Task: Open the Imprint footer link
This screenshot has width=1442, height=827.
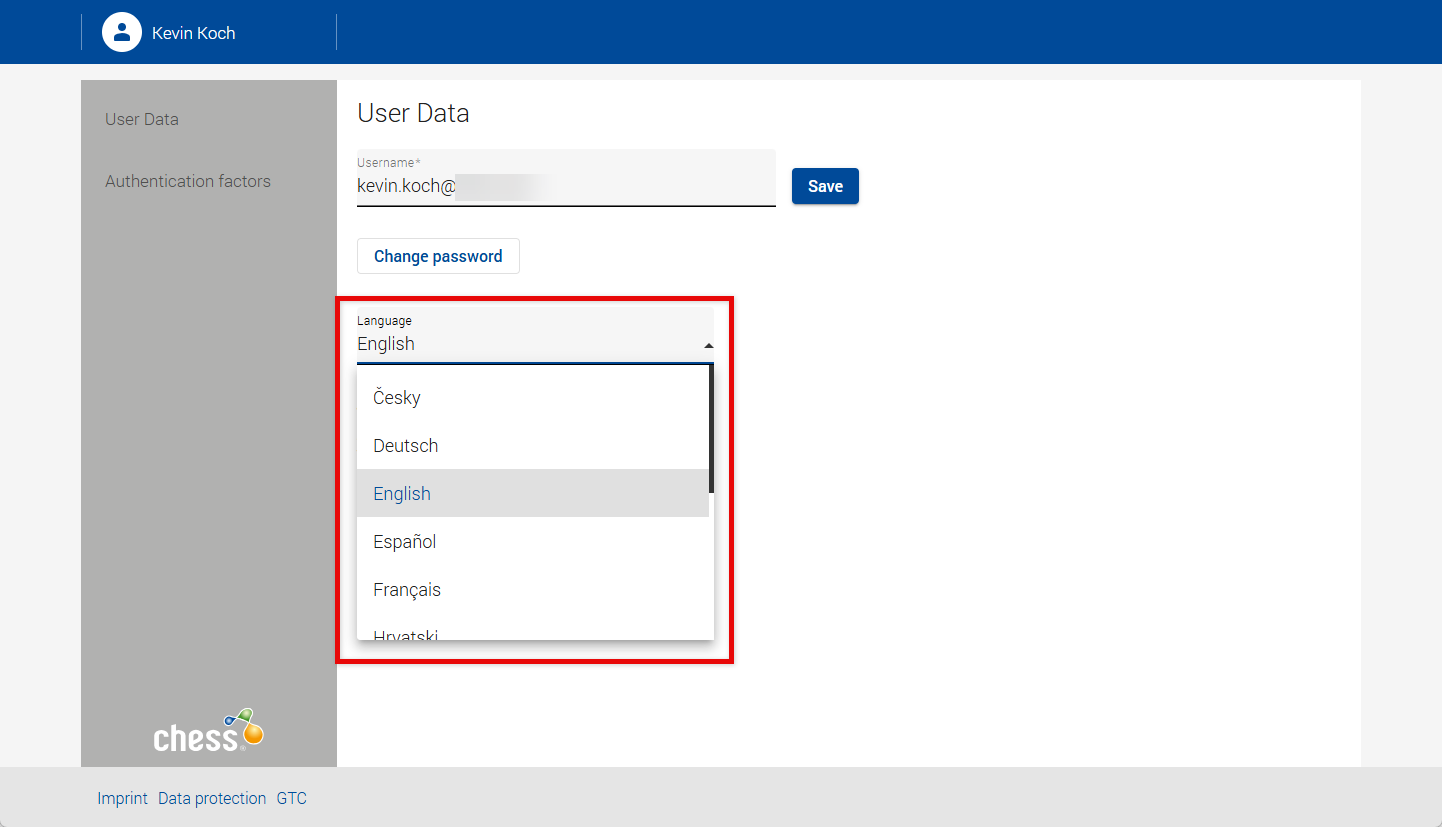Action: (122, 798)
